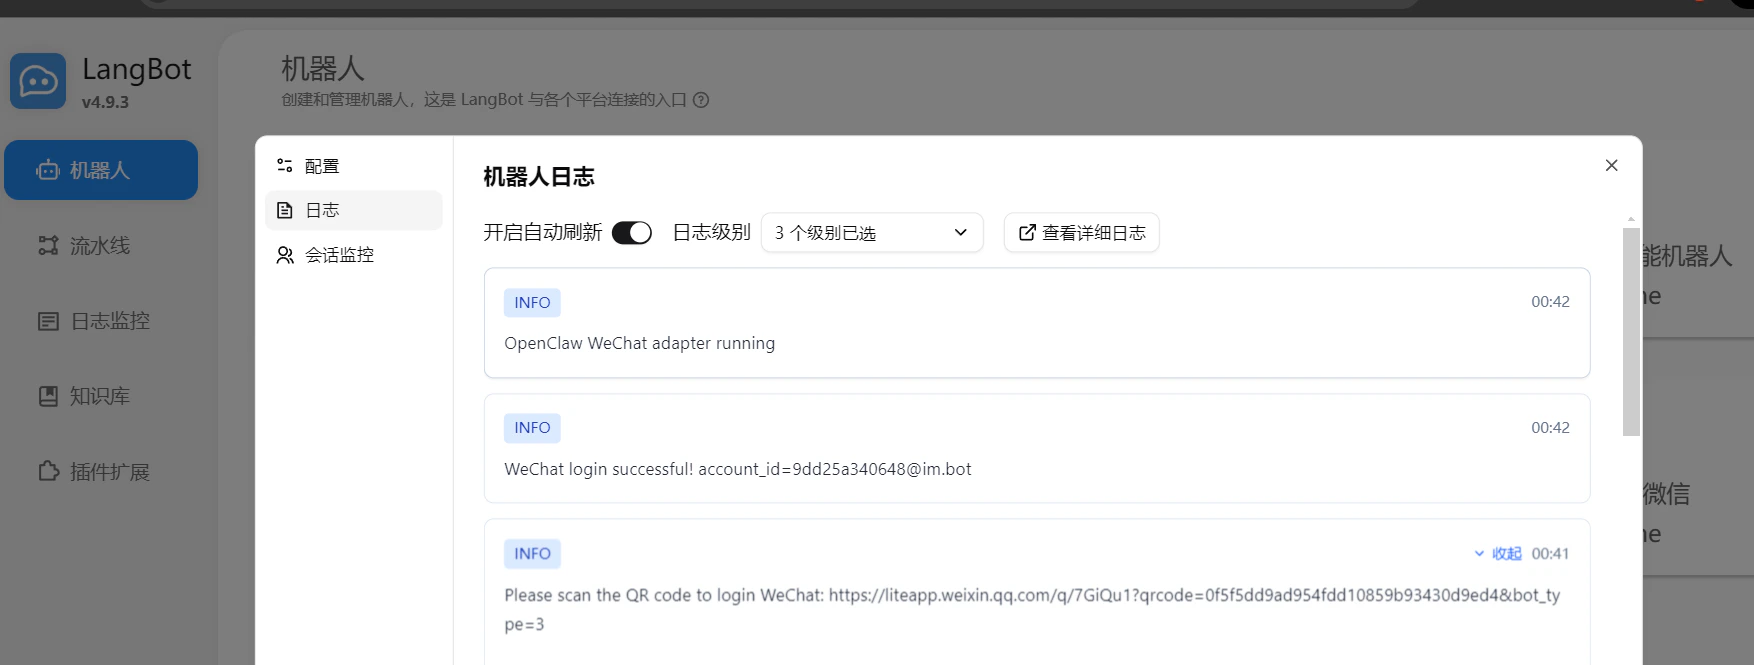Close the 机器人日志 dialog
The image size is (1754, 665).
(x=1611, y=165)
